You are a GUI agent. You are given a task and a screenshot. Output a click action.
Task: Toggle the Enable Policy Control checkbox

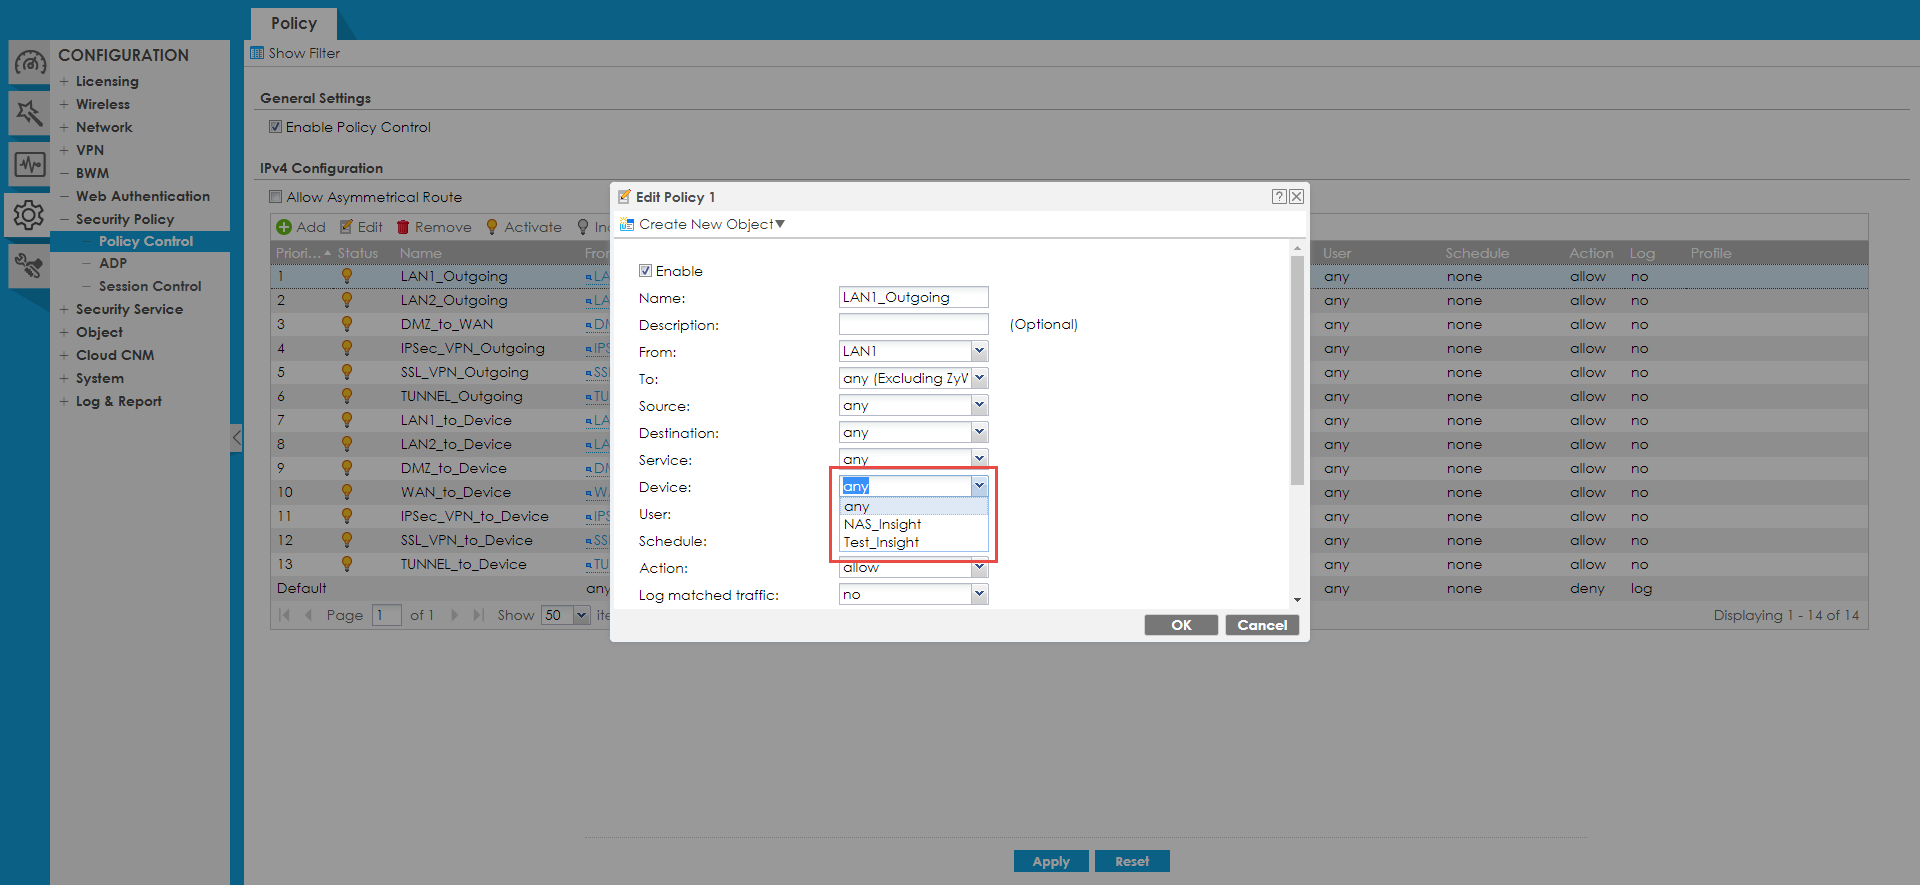tap(275, 127)
